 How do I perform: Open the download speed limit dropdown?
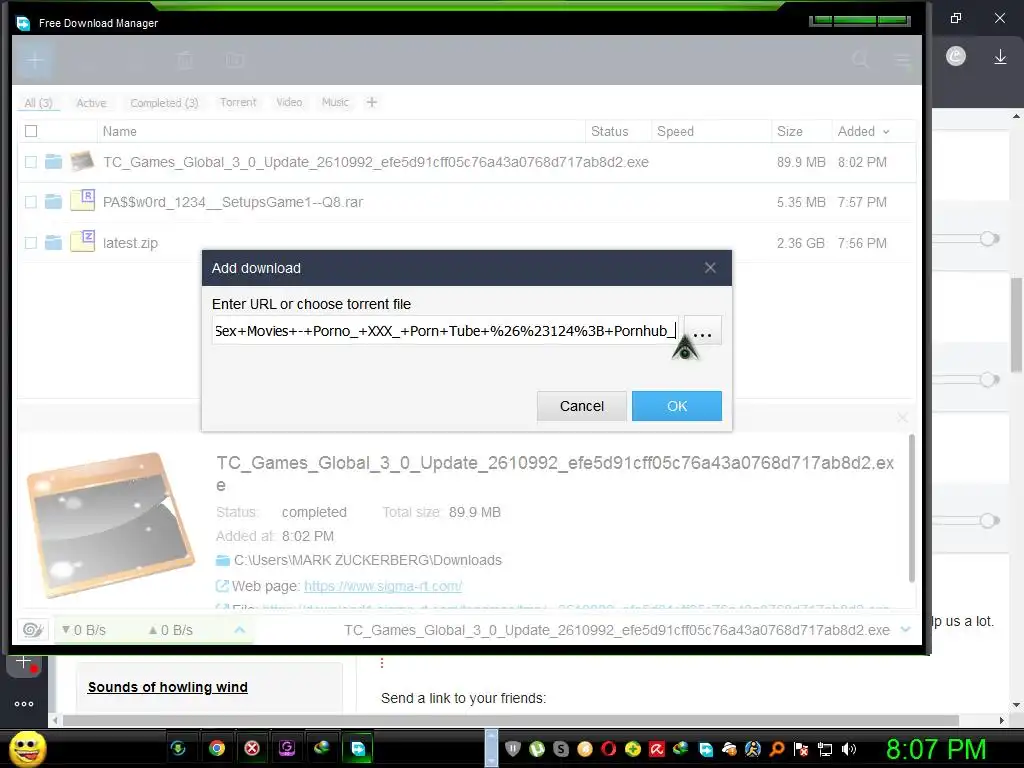[84, 630]
